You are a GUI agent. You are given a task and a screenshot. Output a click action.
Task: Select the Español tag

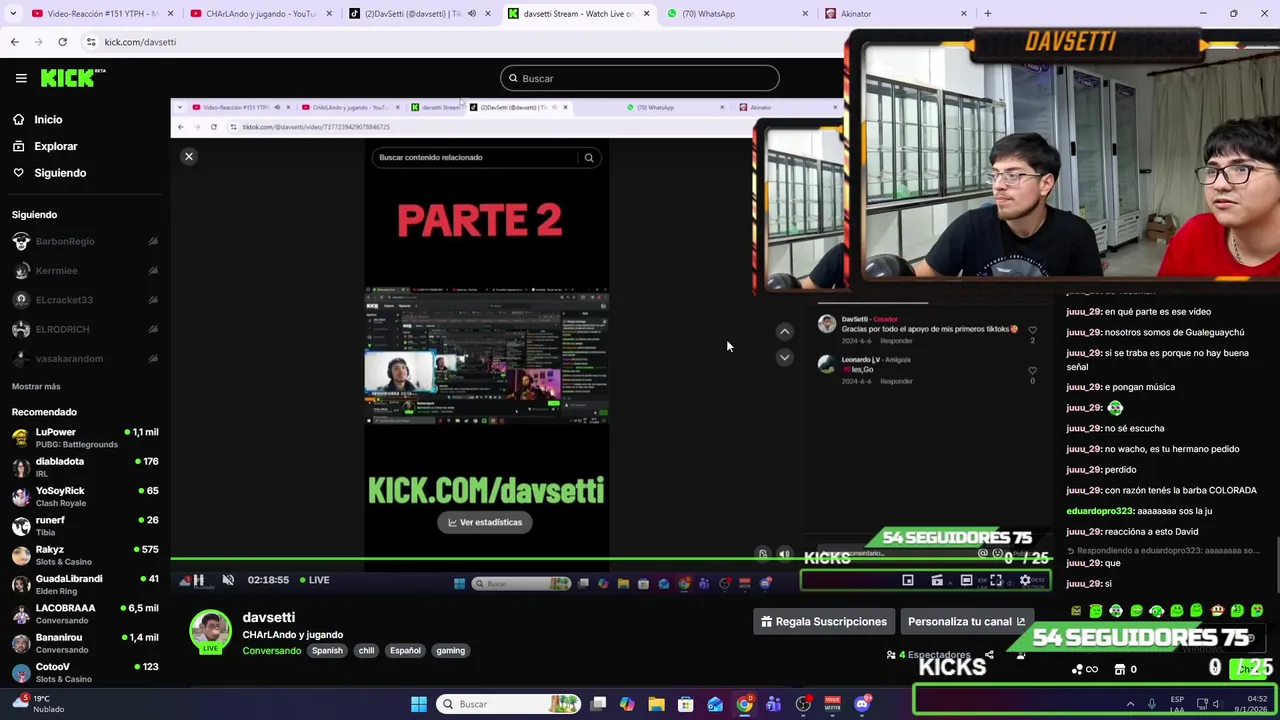tap(405, 651)
